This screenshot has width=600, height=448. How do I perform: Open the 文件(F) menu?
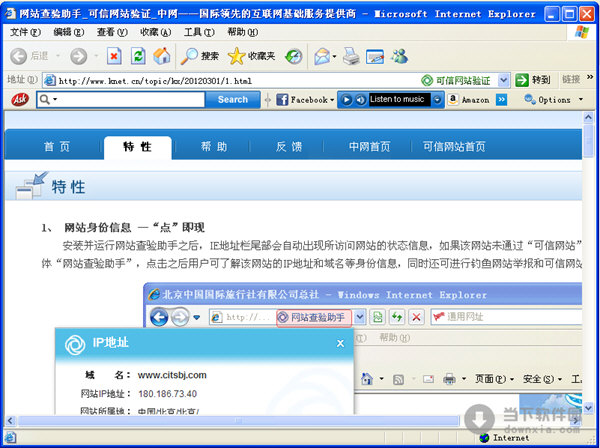pos(25,32)
